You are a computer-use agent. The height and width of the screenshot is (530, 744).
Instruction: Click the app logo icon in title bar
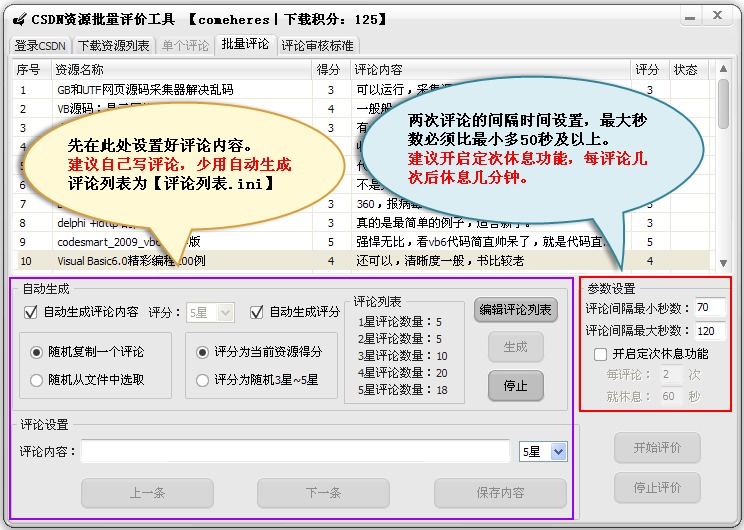tap(19, 19)
